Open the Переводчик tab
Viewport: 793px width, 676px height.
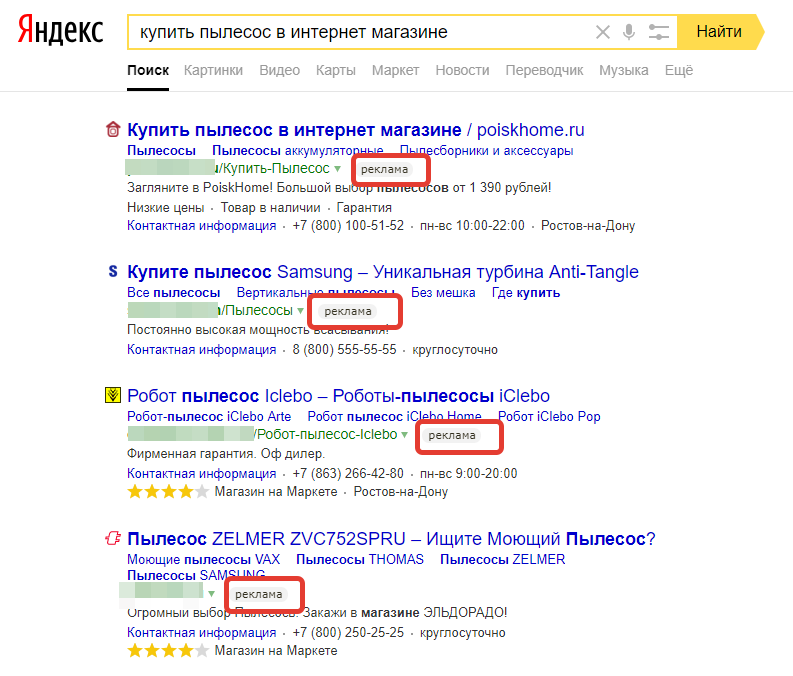pyautogui.click(x=544, y=70)
